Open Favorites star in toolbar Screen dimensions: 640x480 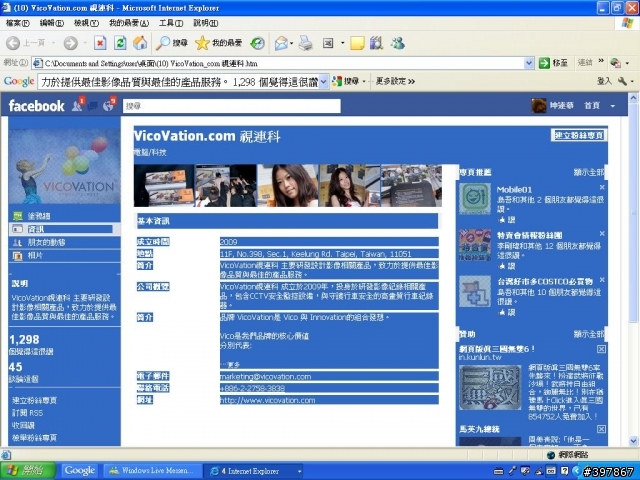click(218, 43)
